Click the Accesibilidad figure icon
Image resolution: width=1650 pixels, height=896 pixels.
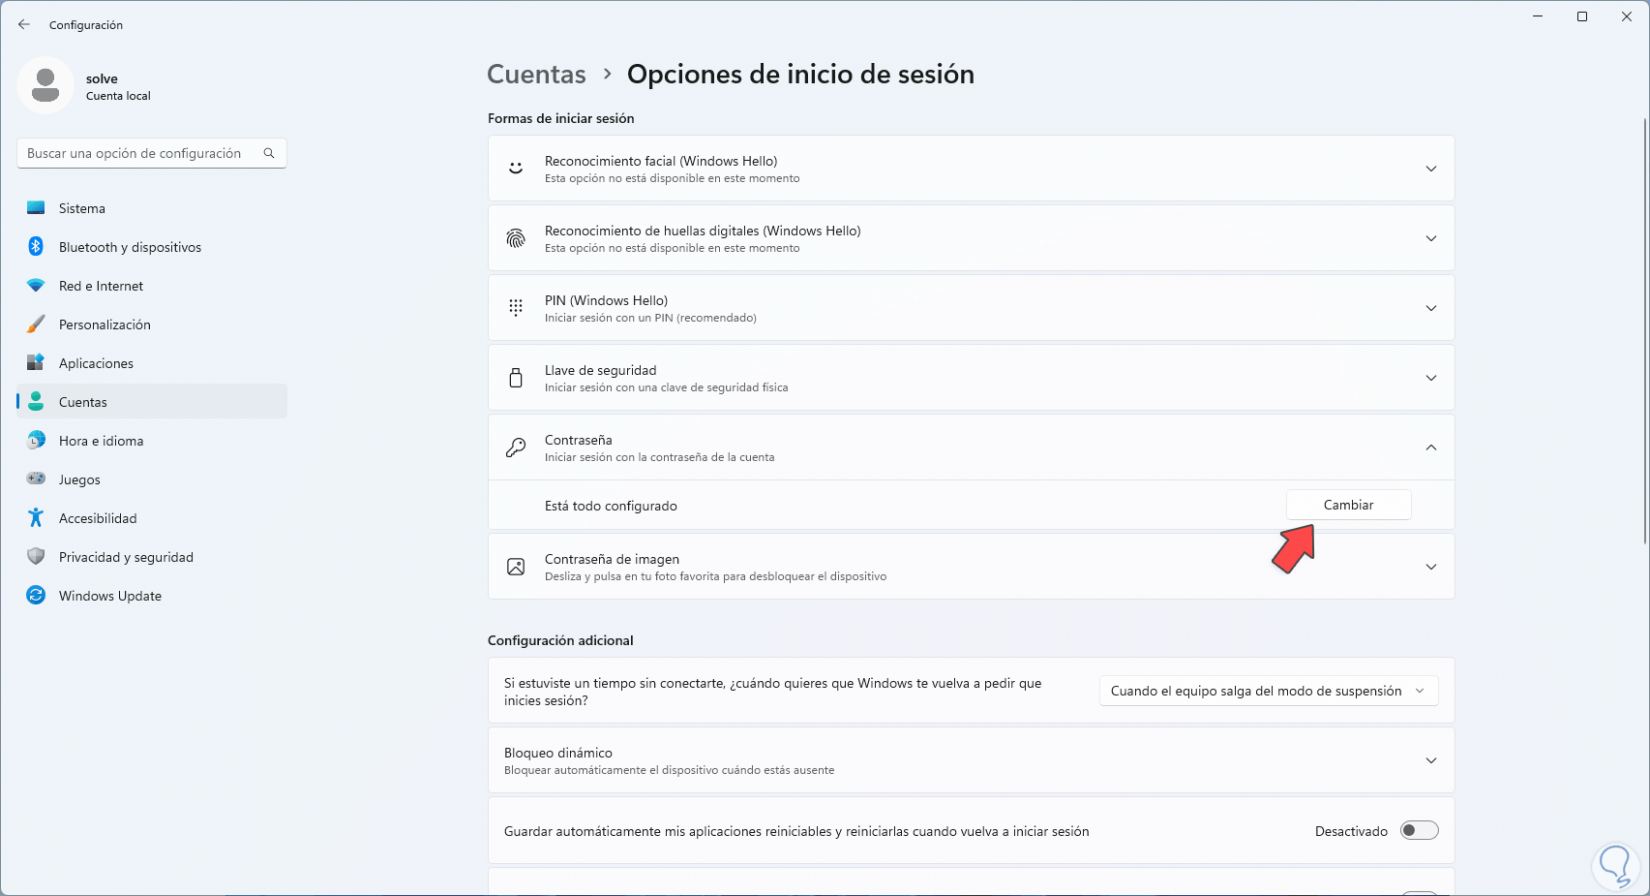[x=36, y=518]
